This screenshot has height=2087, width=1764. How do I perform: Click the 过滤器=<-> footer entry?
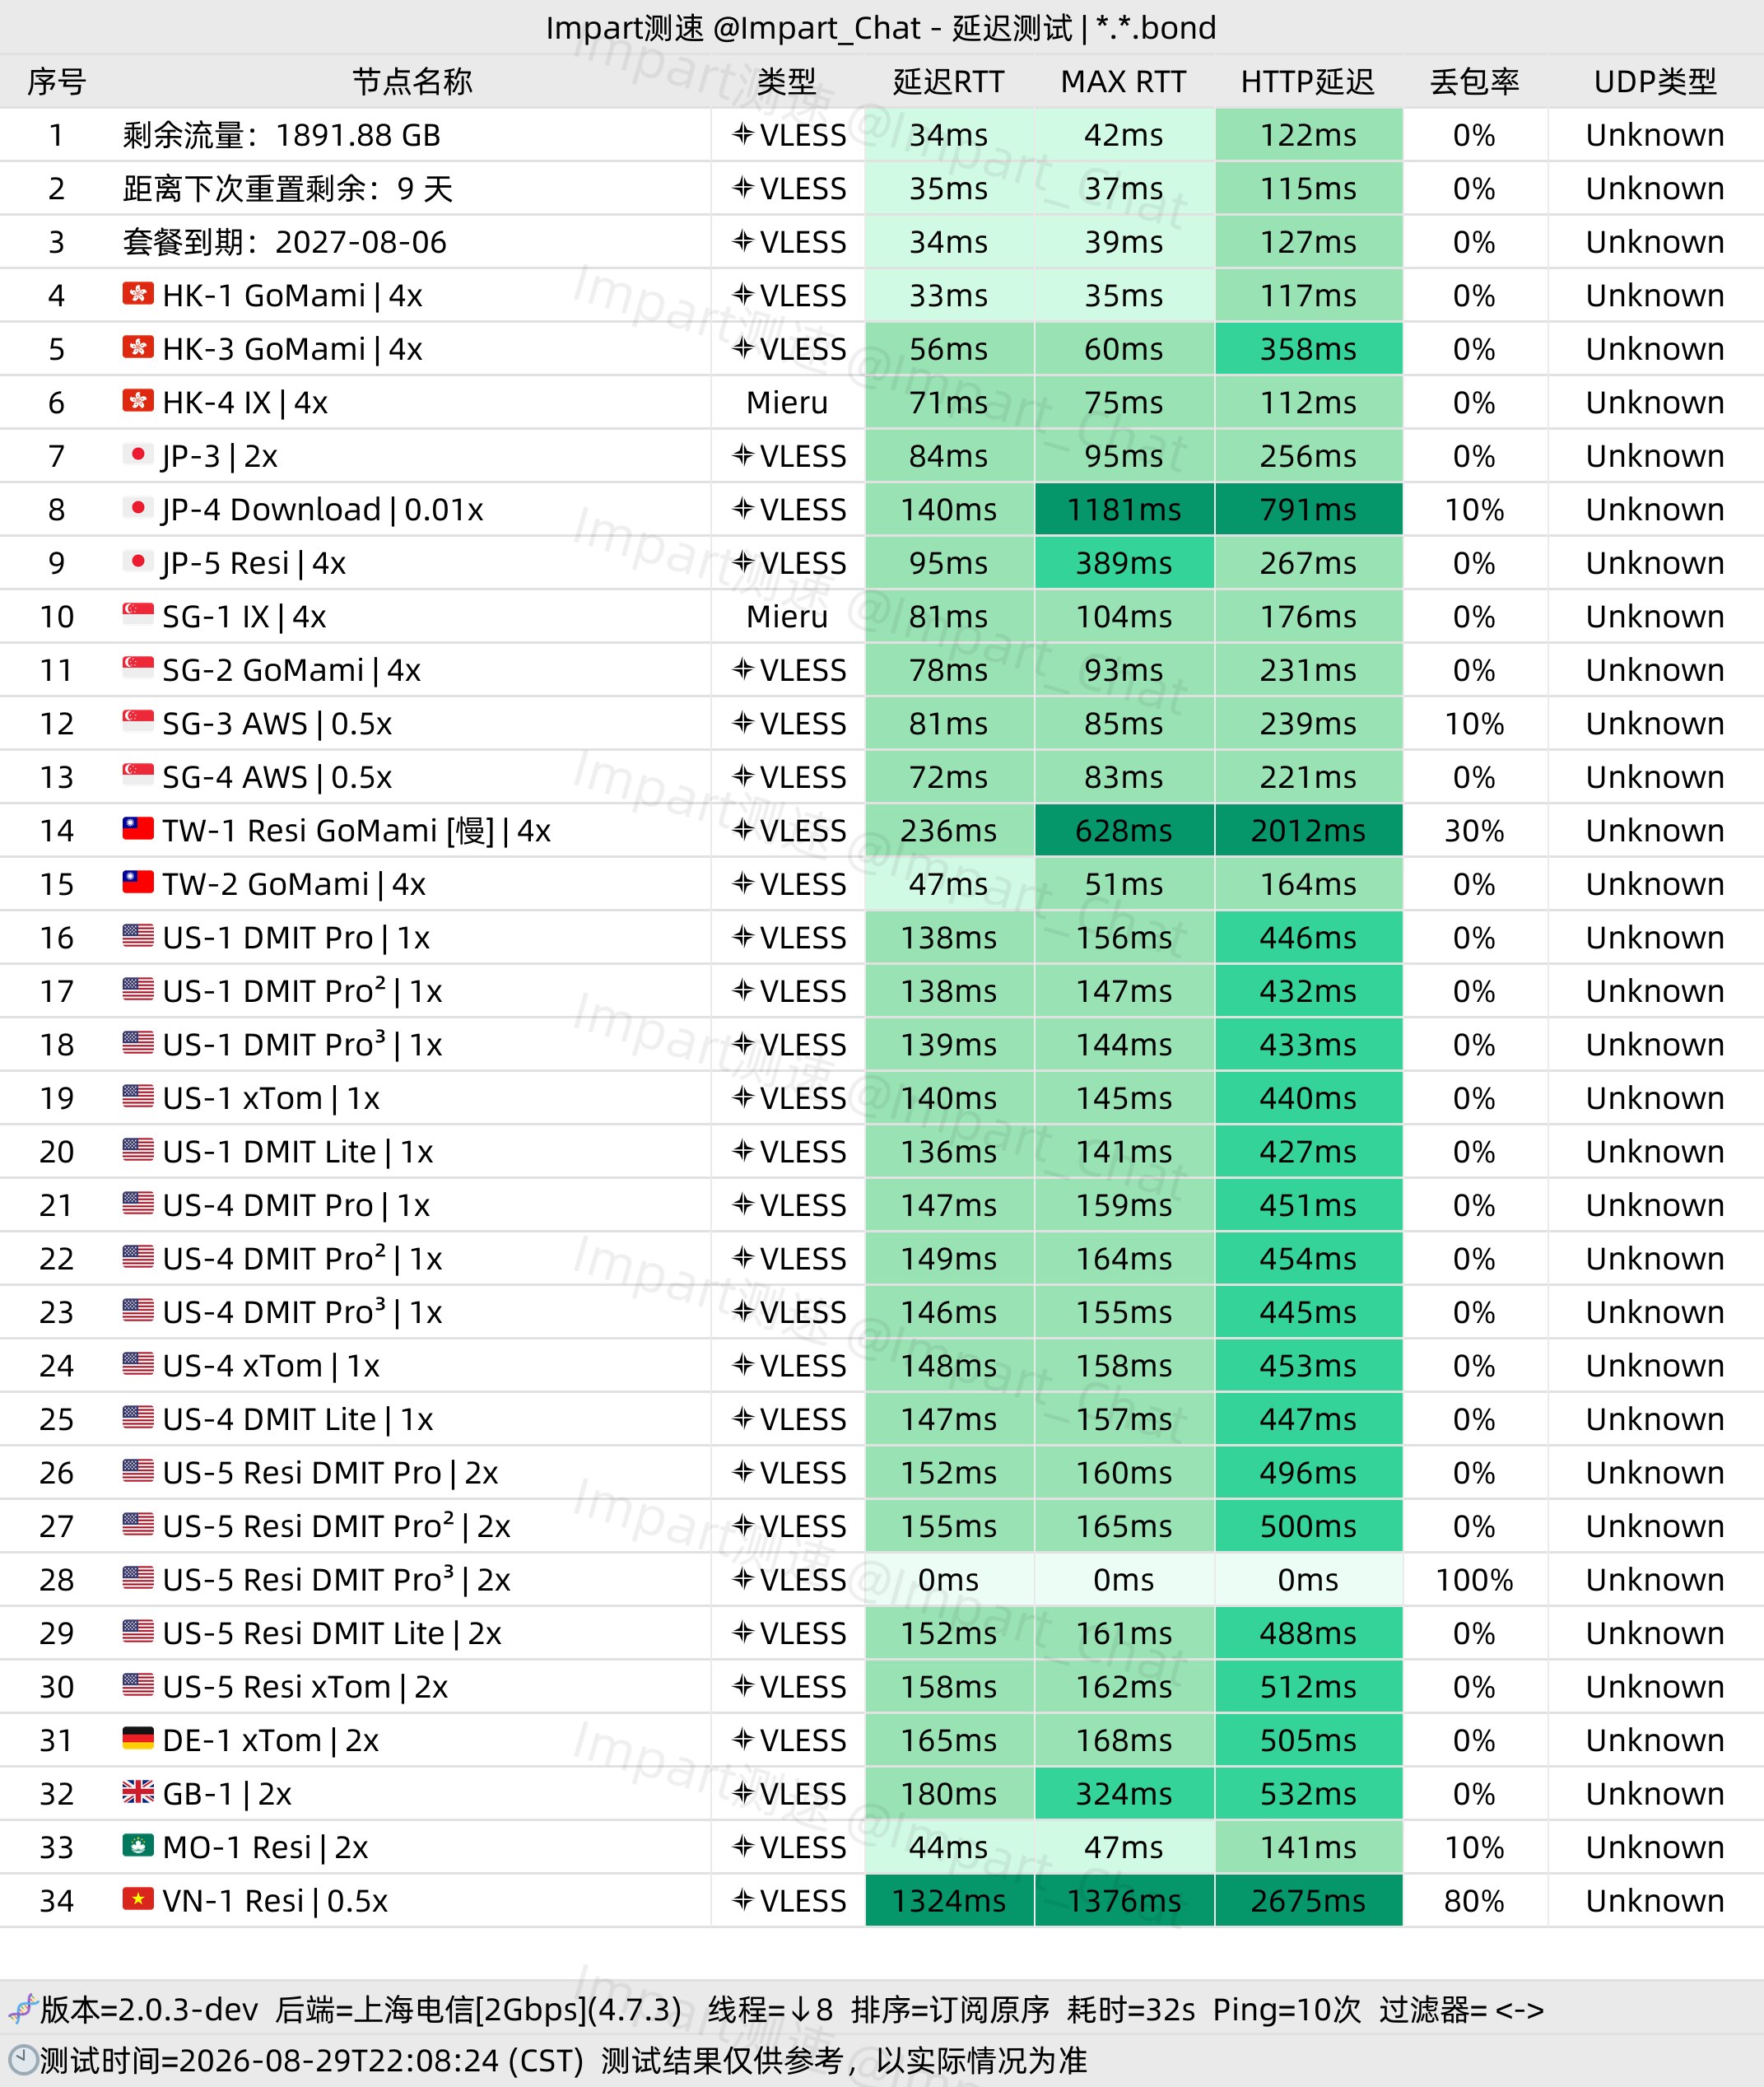pos(1462,2009)
